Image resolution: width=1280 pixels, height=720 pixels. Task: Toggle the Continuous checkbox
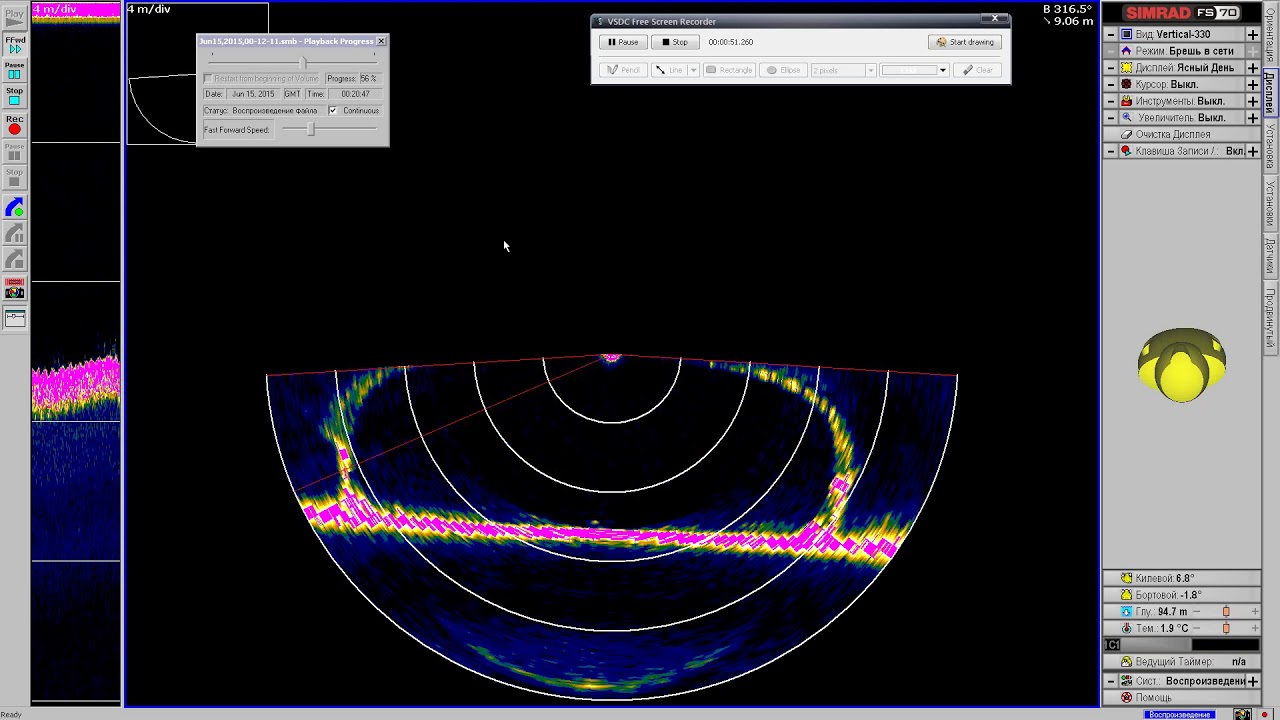[333, 110]
